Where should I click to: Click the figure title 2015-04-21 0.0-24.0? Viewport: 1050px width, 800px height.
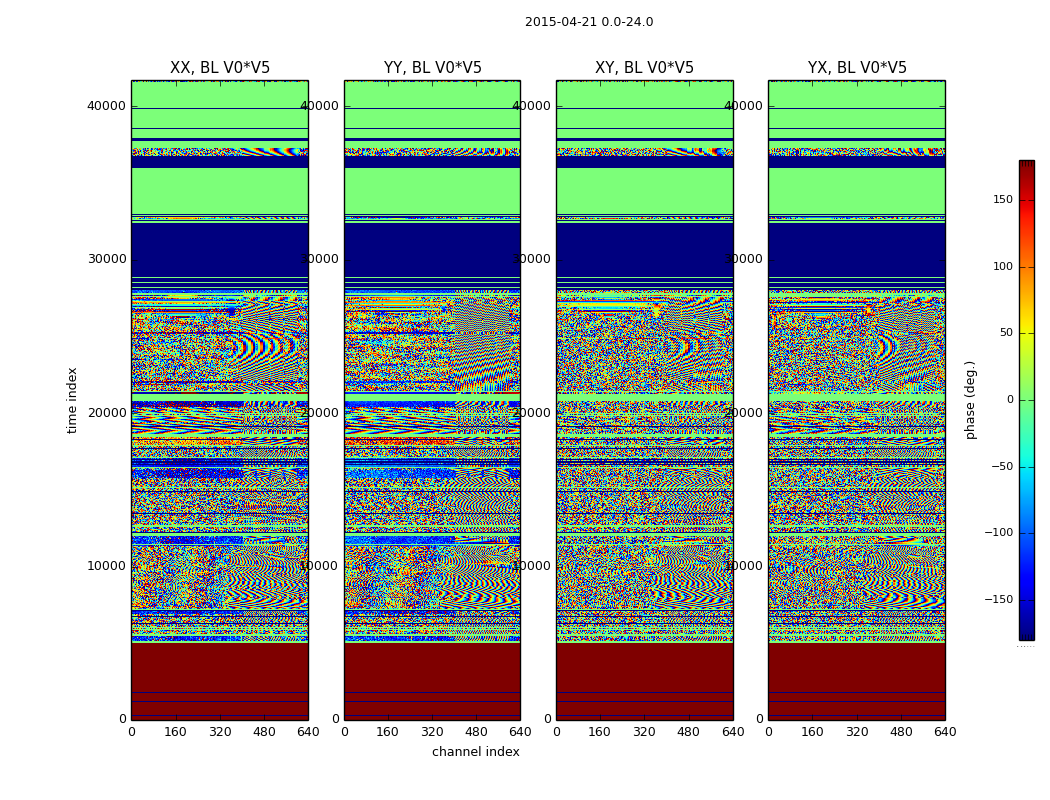589,22
